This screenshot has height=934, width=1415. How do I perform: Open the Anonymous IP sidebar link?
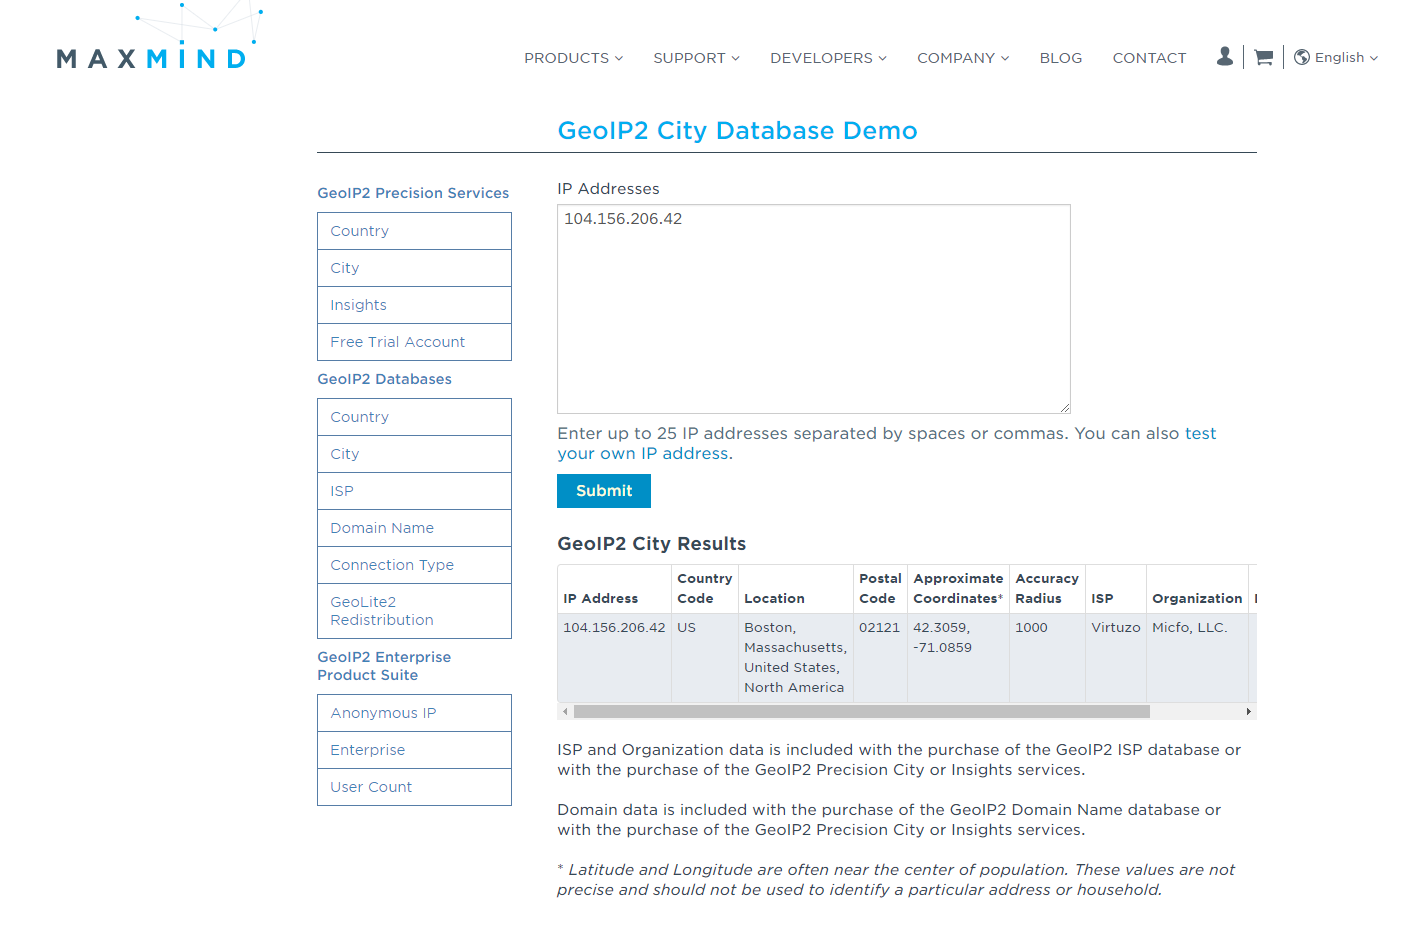(x=414, y=713)
